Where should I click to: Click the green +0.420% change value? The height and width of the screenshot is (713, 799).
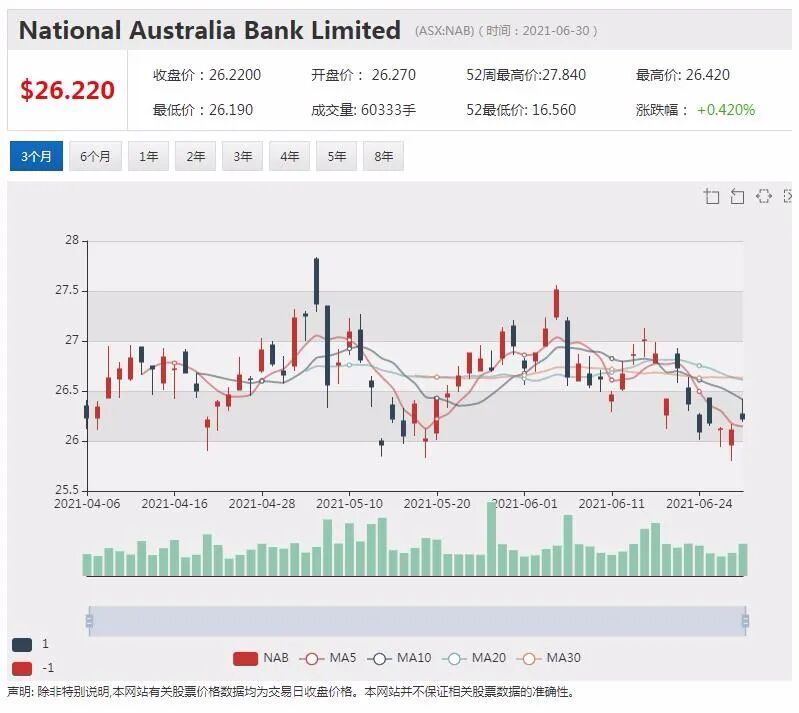click(726, 110)
